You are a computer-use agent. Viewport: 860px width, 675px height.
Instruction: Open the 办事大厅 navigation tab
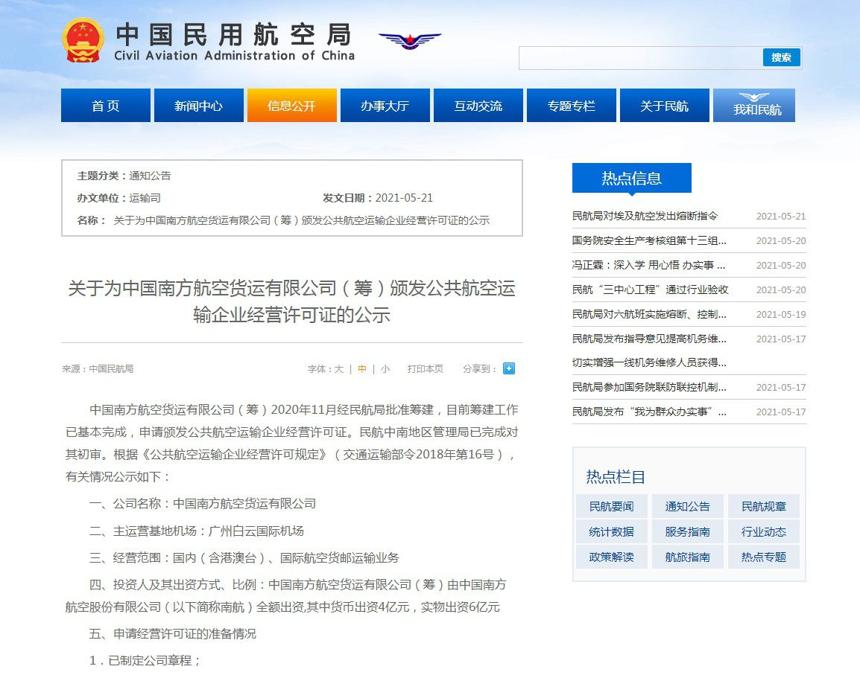(x=385, y=105)
